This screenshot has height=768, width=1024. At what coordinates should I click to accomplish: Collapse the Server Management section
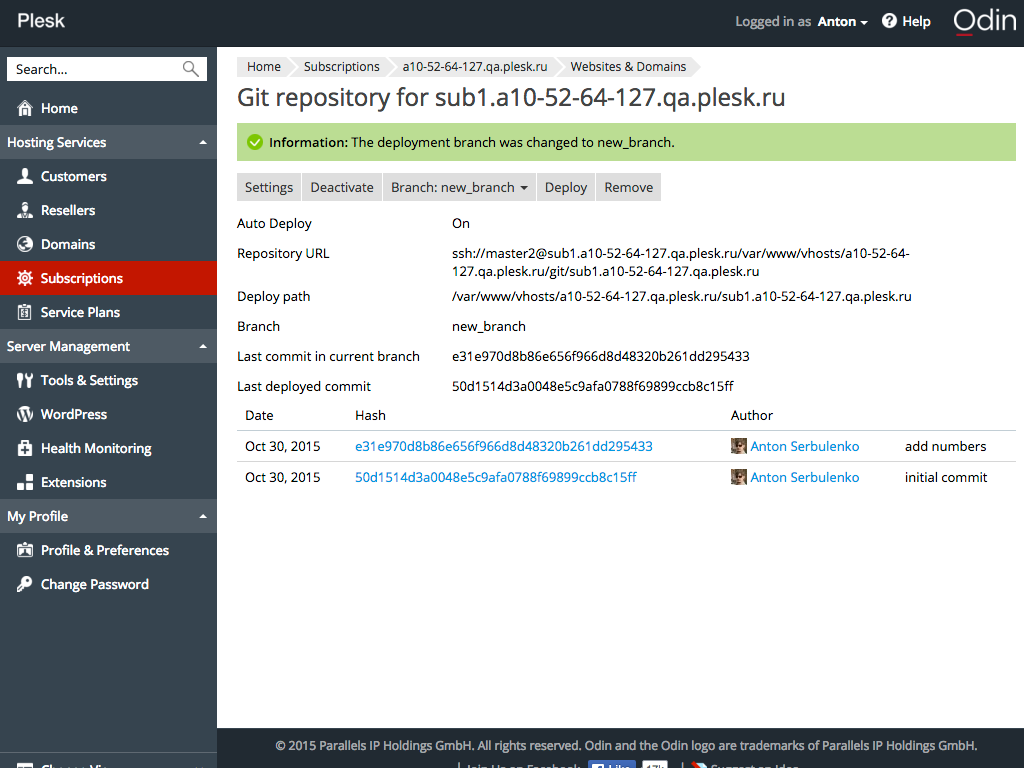203,347
